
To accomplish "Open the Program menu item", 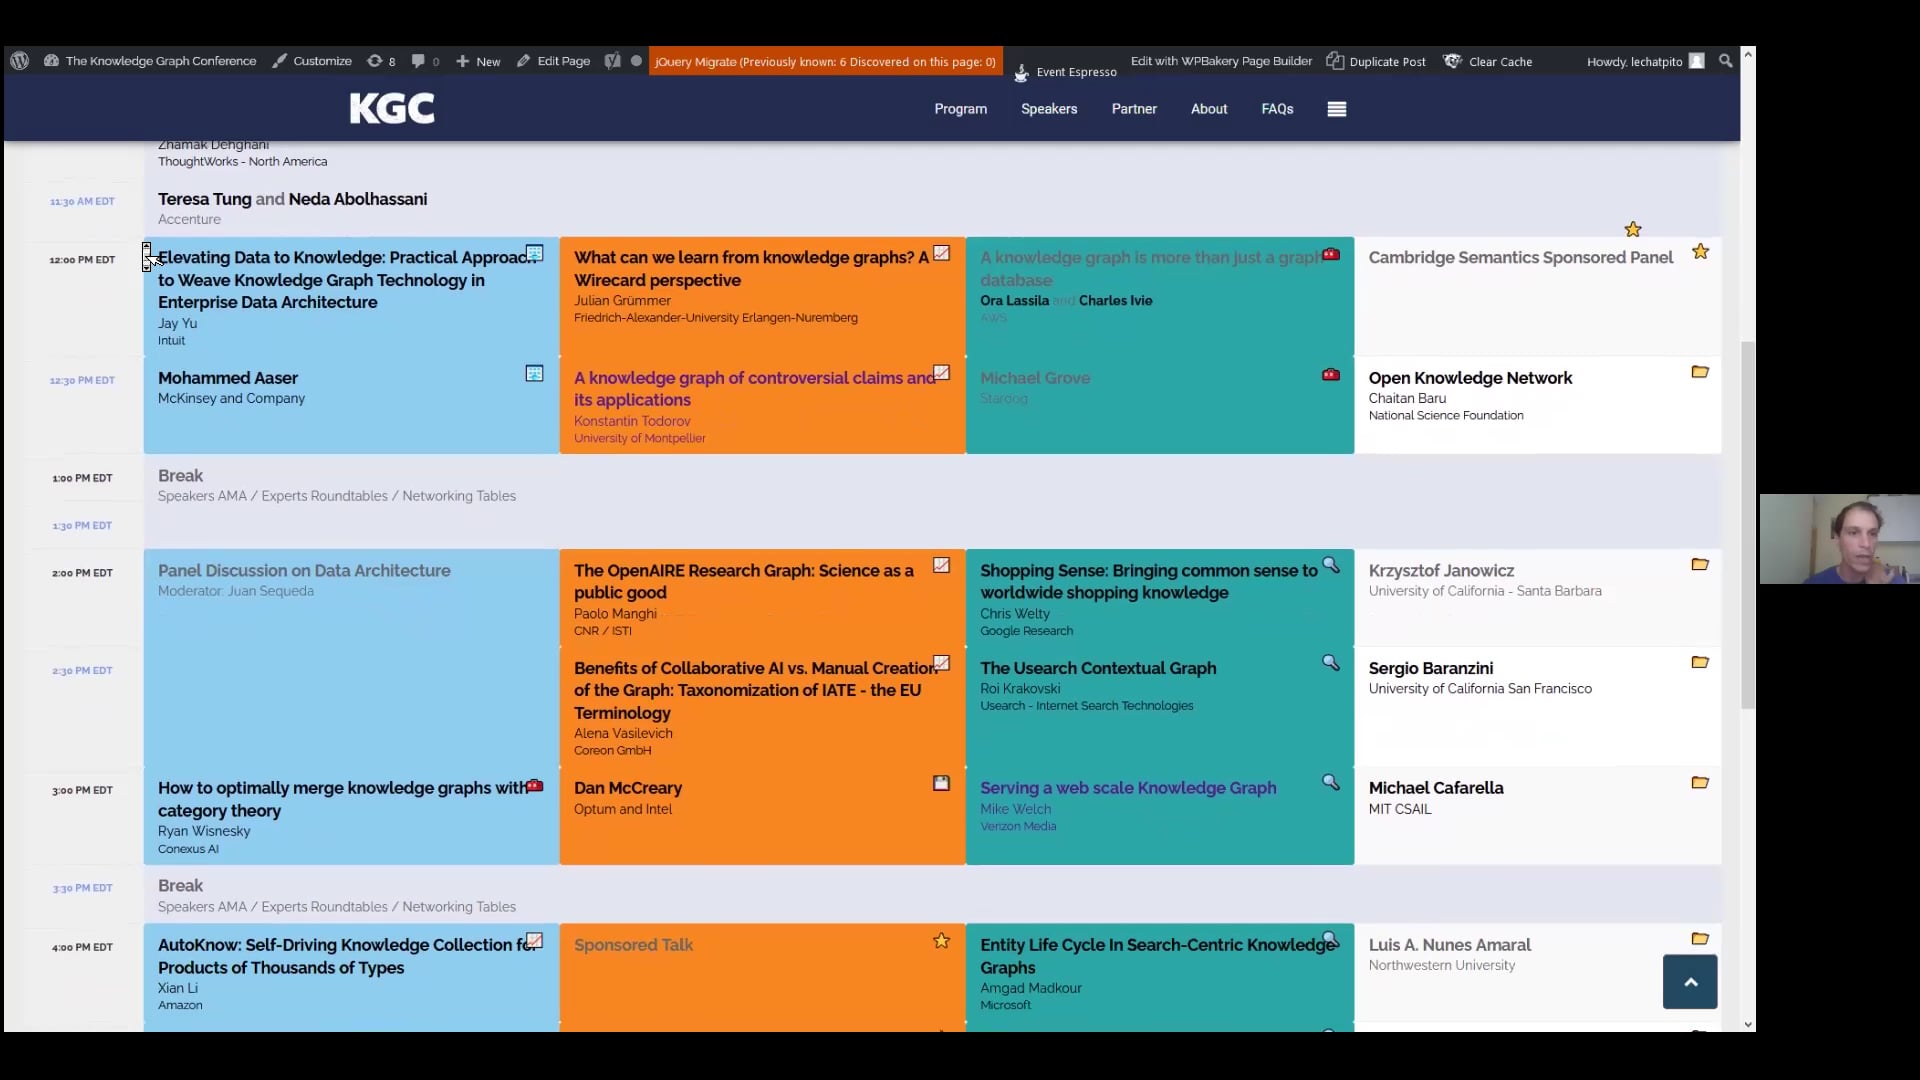I will coord(960,109).
